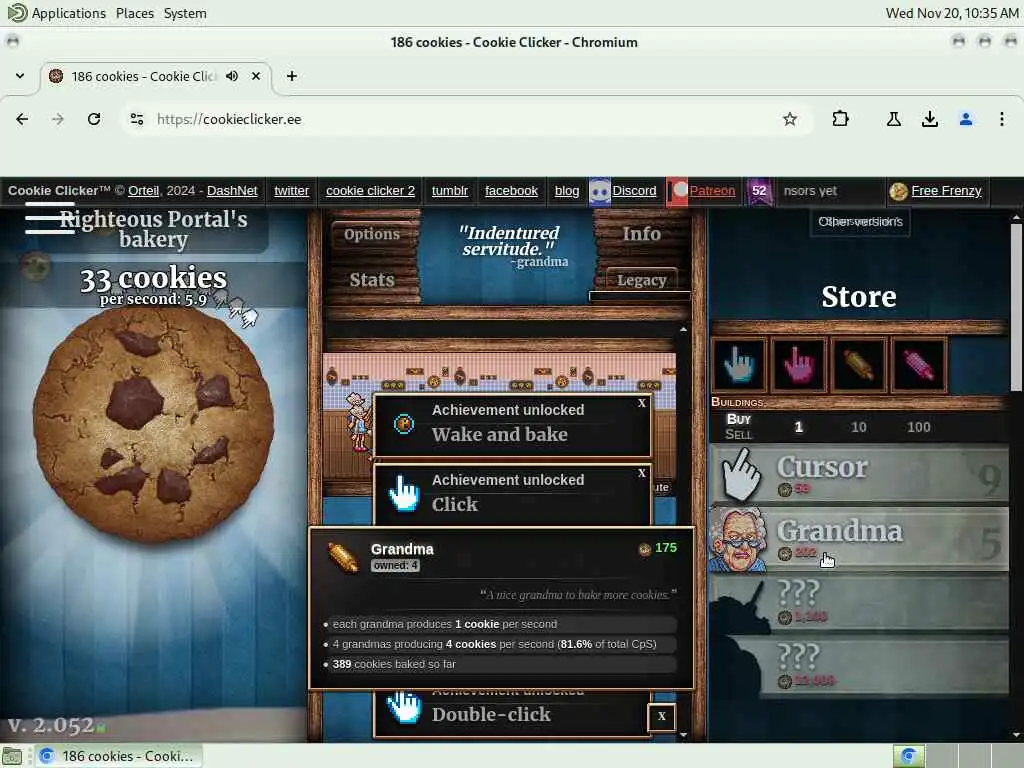Screen dimensions: 1024x768
Task: Buy the blue cursor upgrade in Store
Action: pos(739,364)
